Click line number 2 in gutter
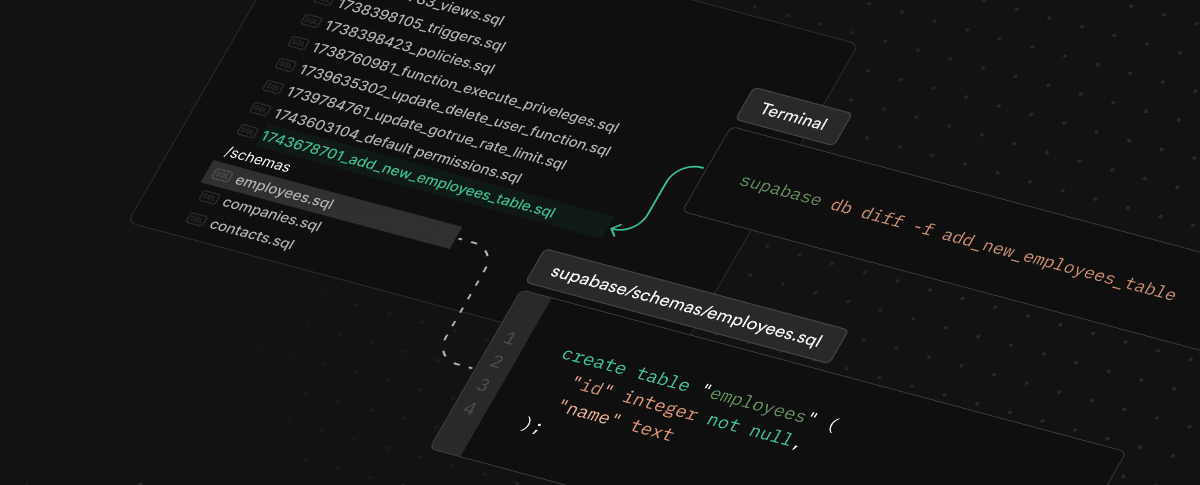This screenshot has width=1200, height=485. [x=495, y=362]
